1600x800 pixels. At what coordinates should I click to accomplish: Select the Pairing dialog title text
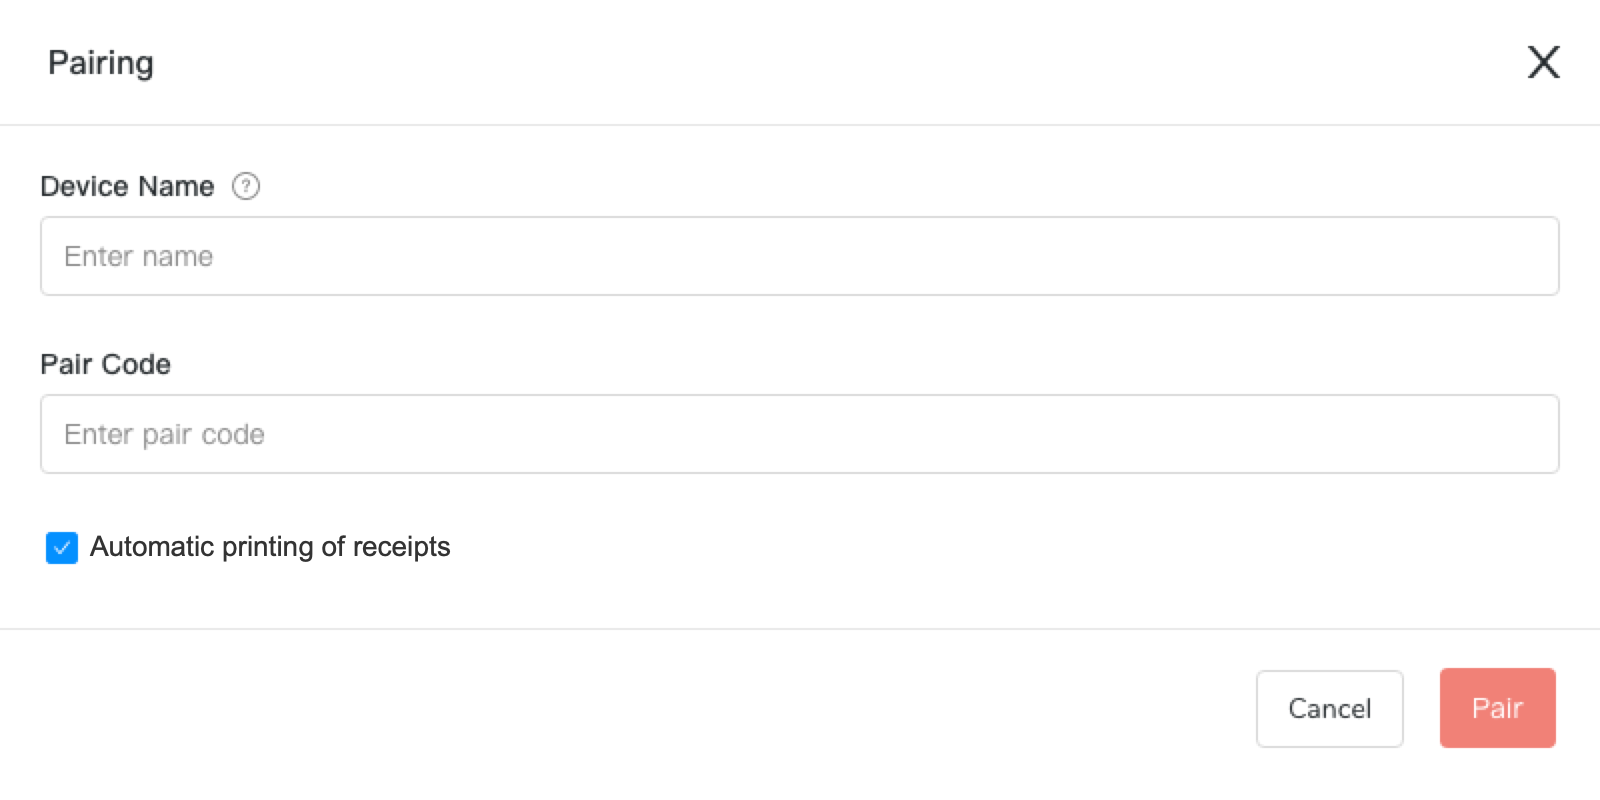pyautogui.click(x=101, y=63)
